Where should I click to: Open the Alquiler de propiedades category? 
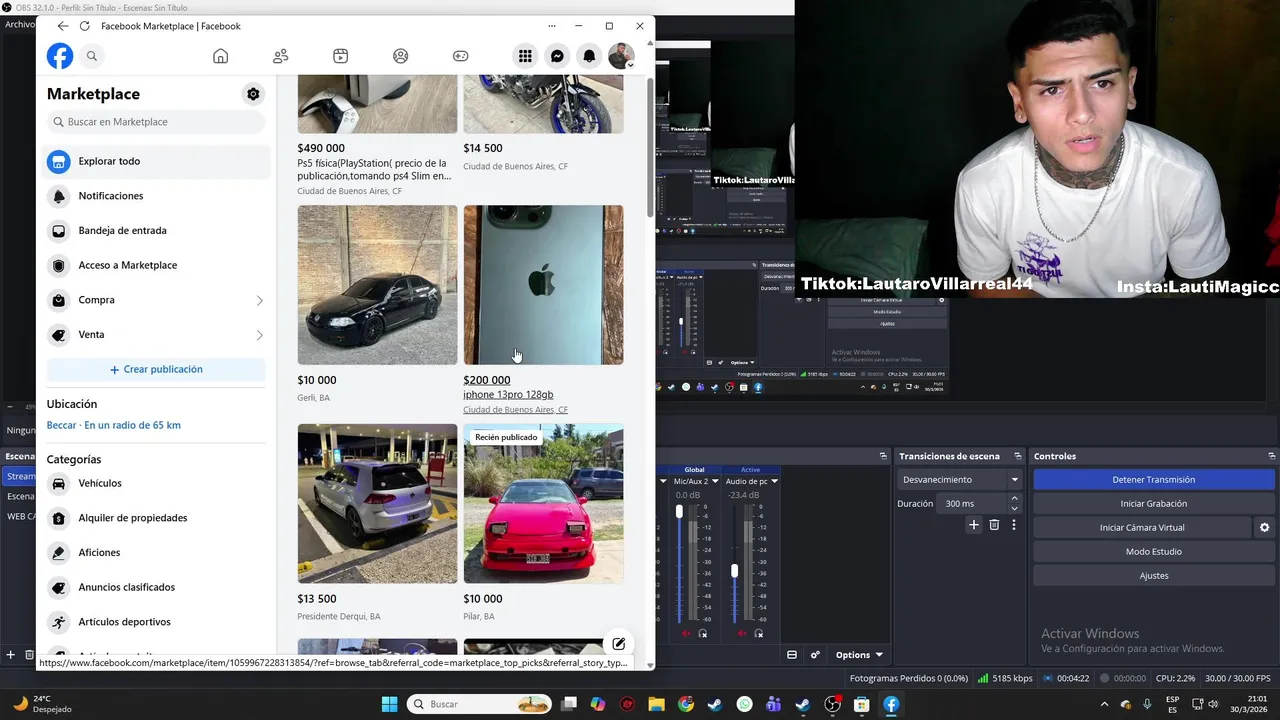click(157, 518)
